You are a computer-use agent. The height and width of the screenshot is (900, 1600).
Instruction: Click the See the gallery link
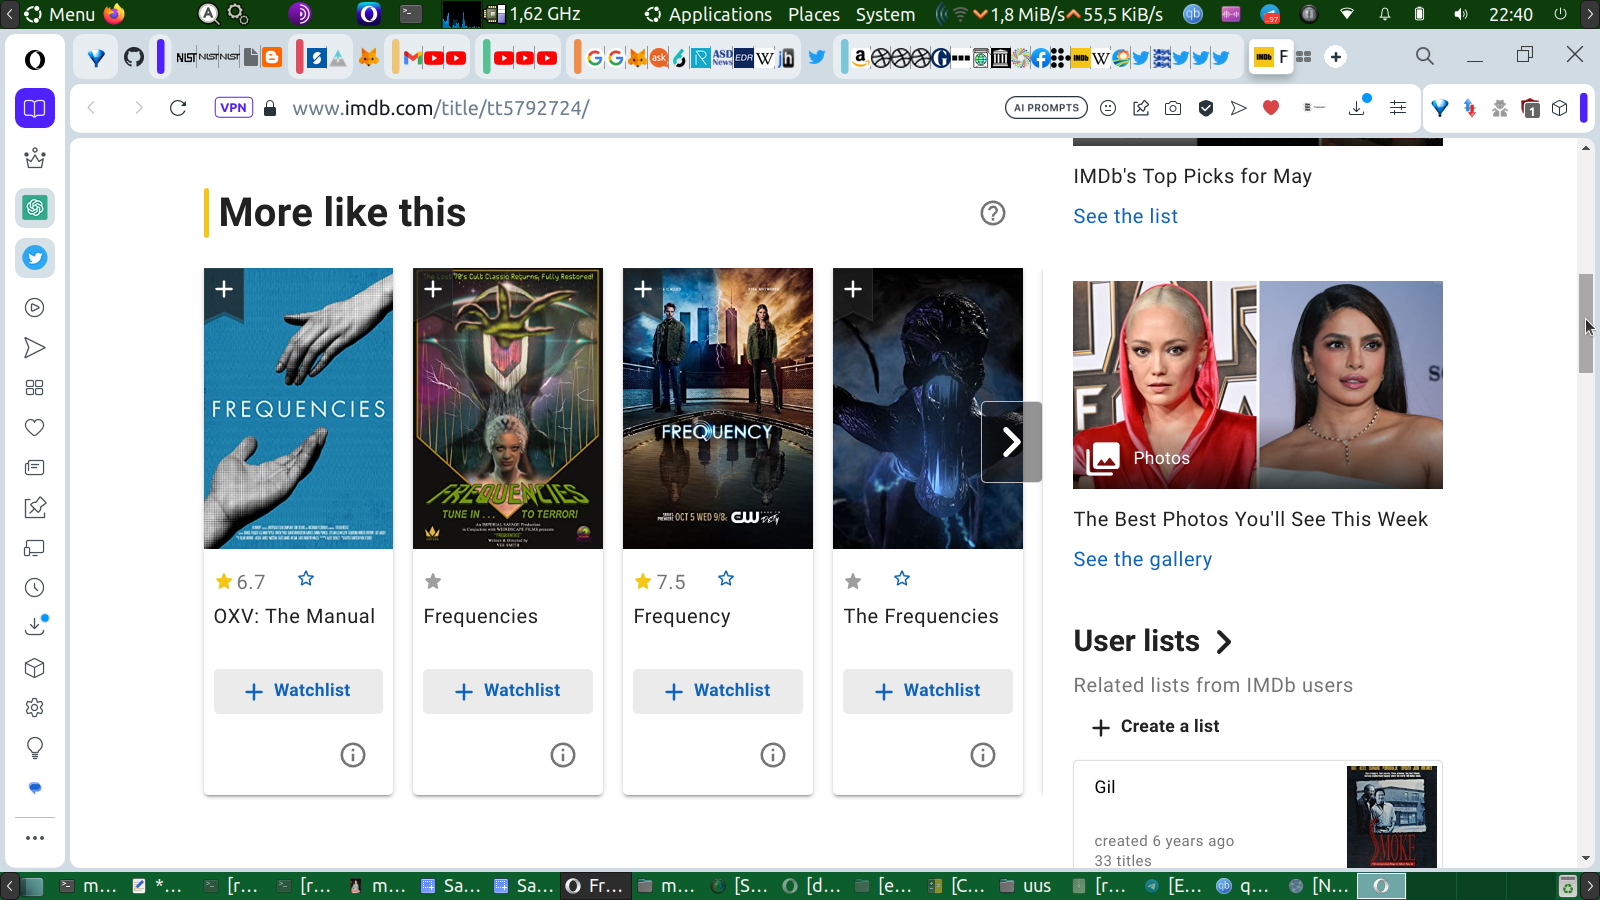pyautogui.click(x=1143, y=559)
